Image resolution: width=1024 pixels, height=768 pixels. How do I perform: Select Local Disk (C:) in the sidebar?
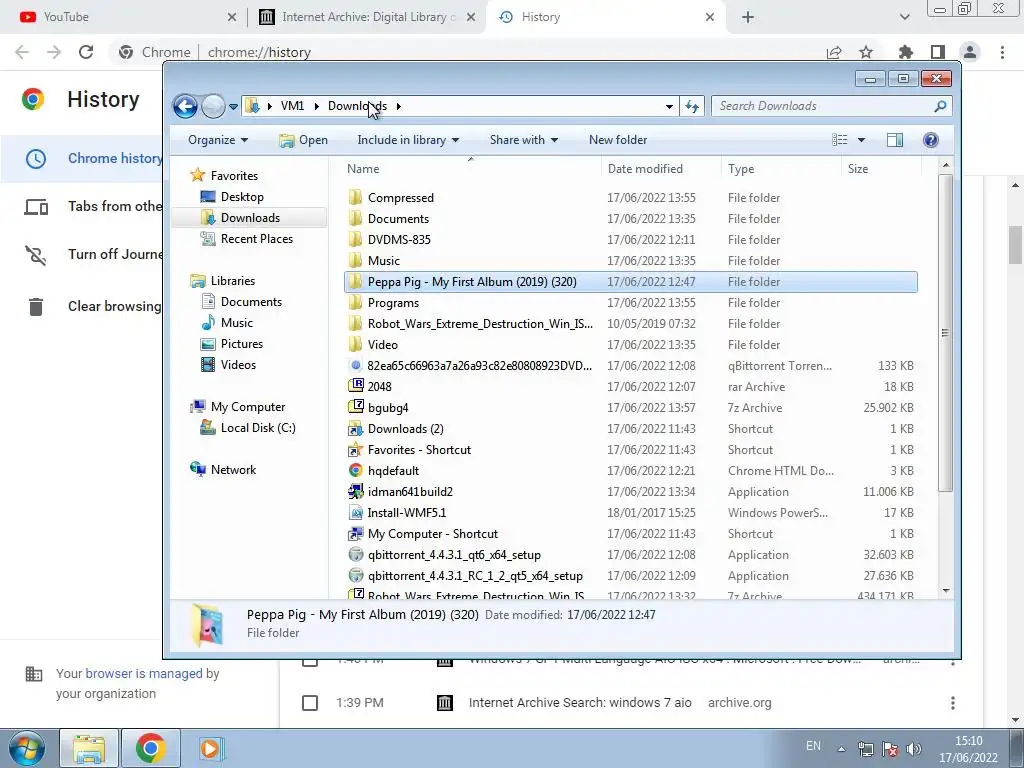point(258,428)
